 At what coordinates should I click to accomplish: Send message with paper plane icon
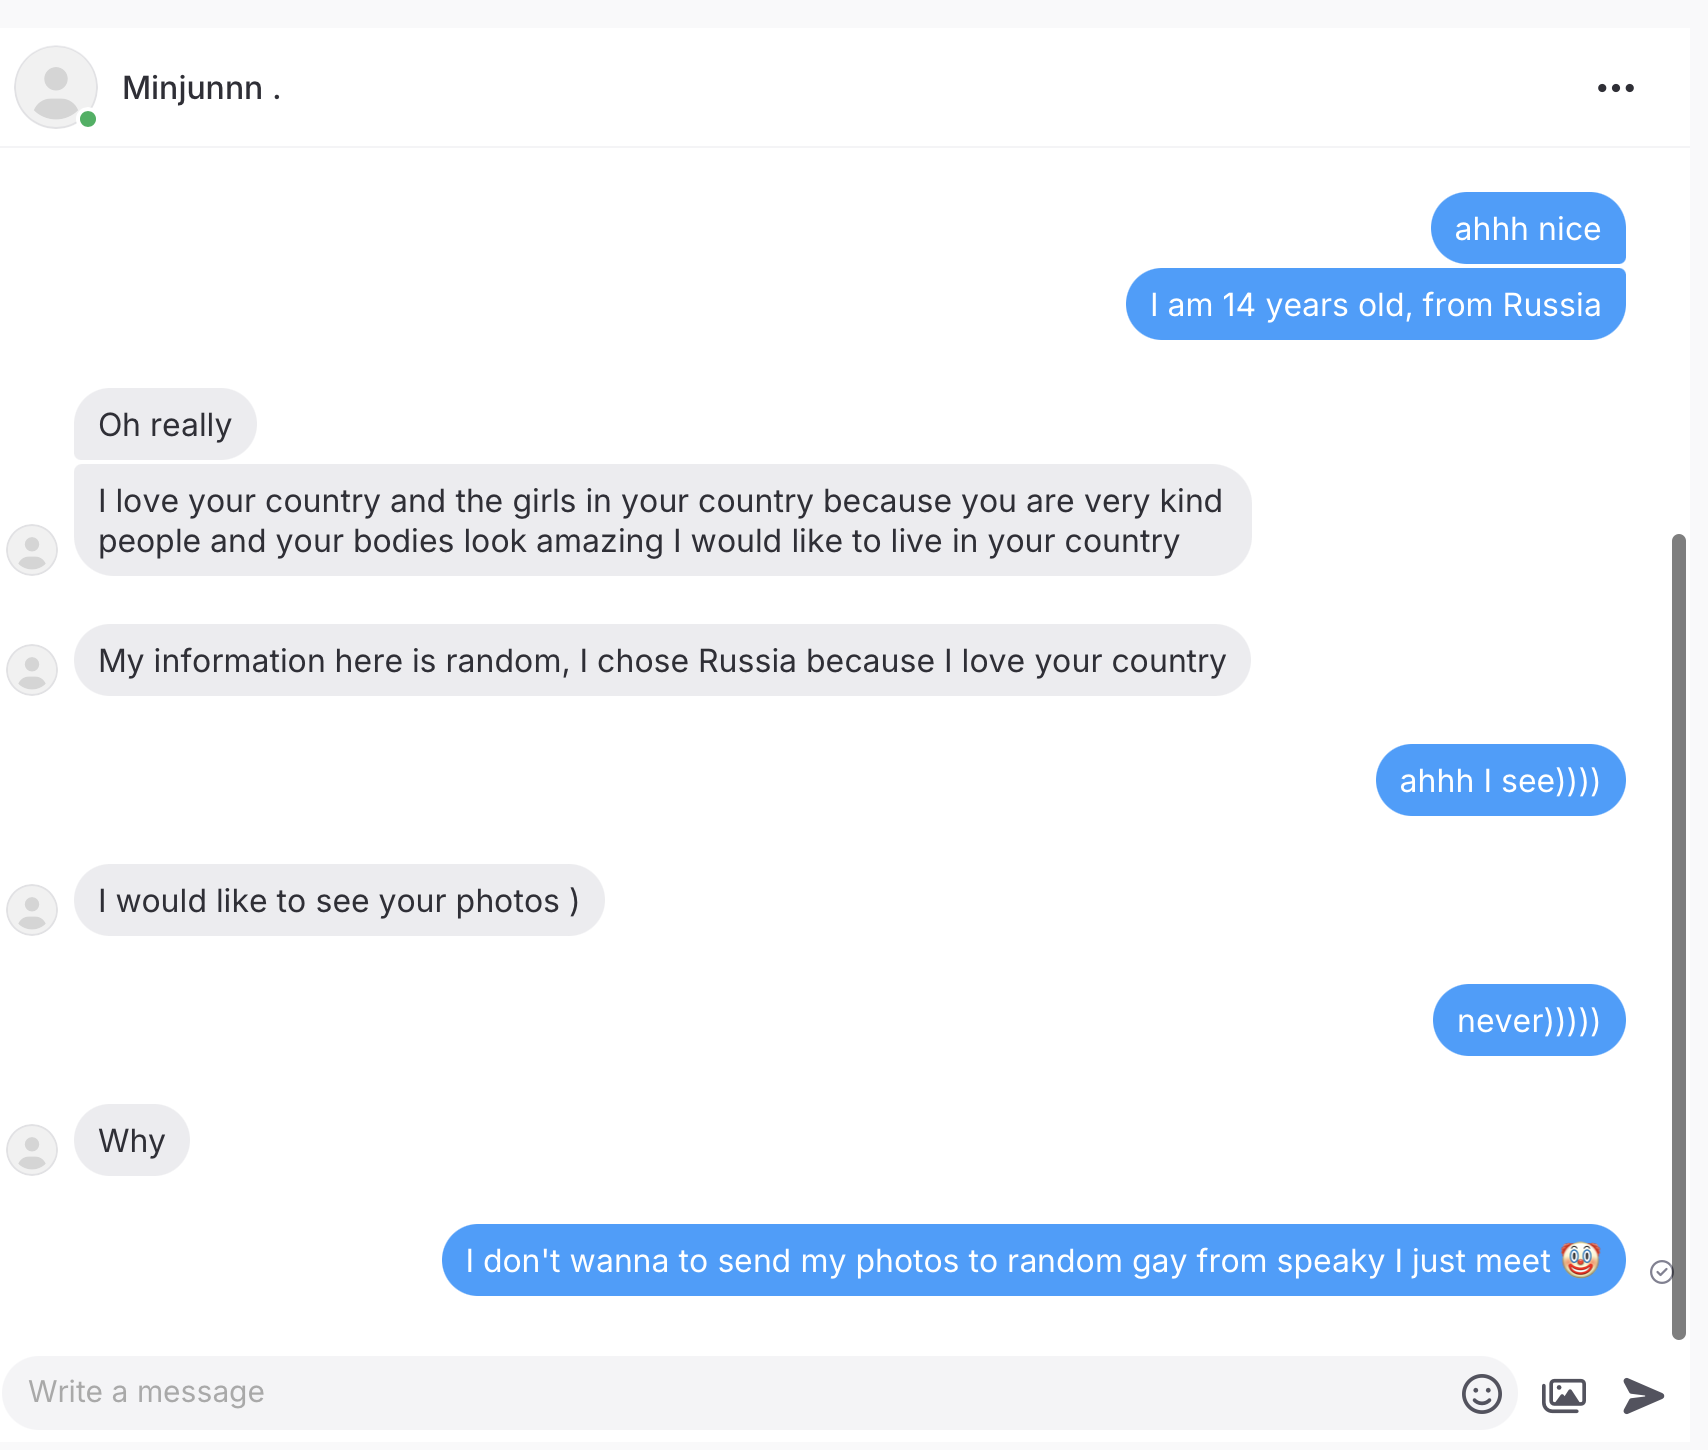pos(1643,1394)
